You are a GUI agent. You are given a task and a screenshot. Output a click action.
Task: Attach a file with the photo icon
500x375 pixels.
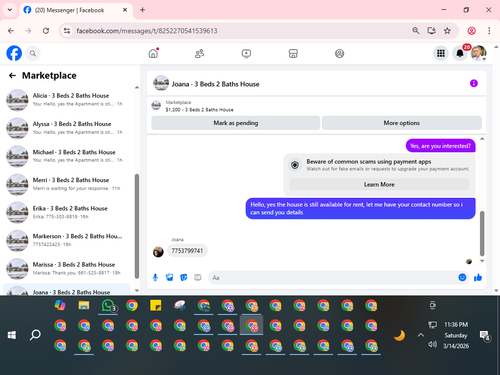(170, 277)
